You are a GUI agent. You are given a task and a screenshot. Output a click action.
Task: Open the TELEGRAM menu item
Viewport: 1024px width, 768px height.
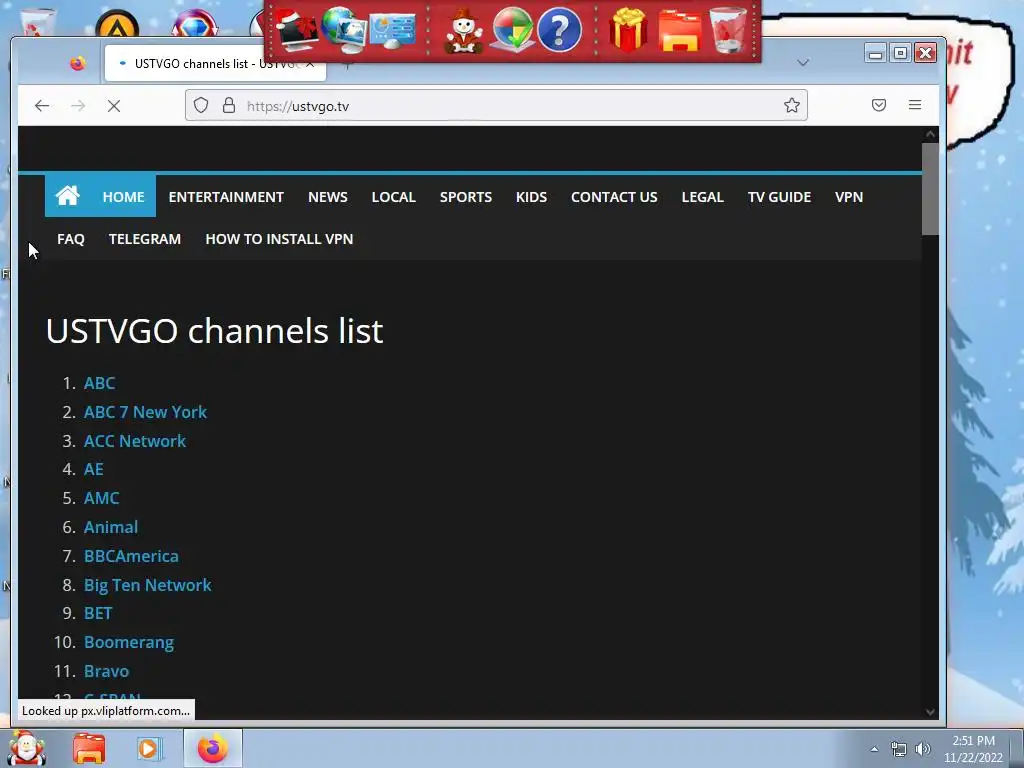click(145, 239)
